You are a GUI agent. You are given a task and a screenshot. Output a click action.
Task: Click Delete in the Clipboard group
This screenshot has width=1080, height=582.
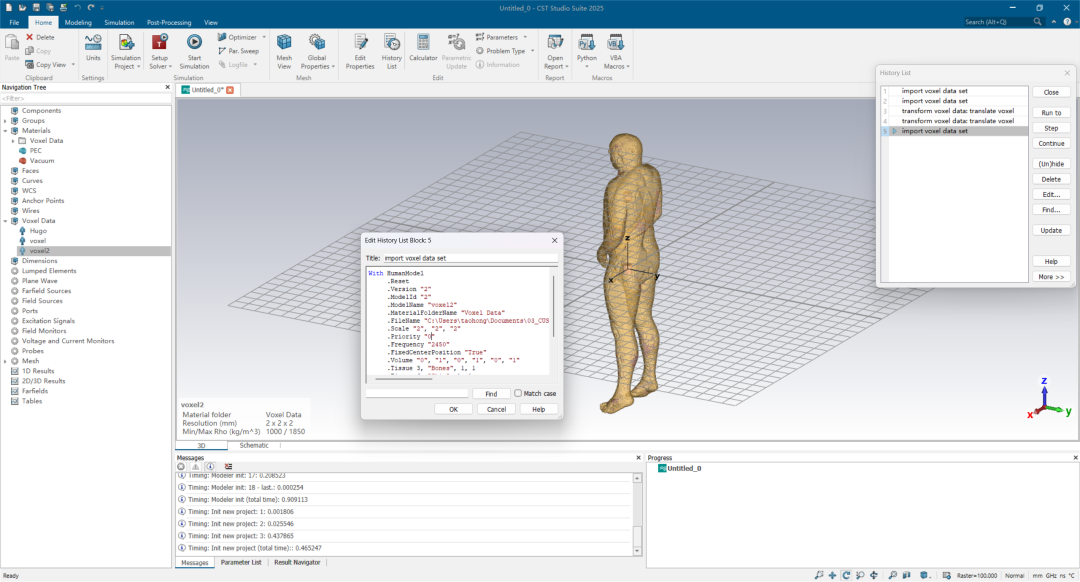[x=40, y=37]
